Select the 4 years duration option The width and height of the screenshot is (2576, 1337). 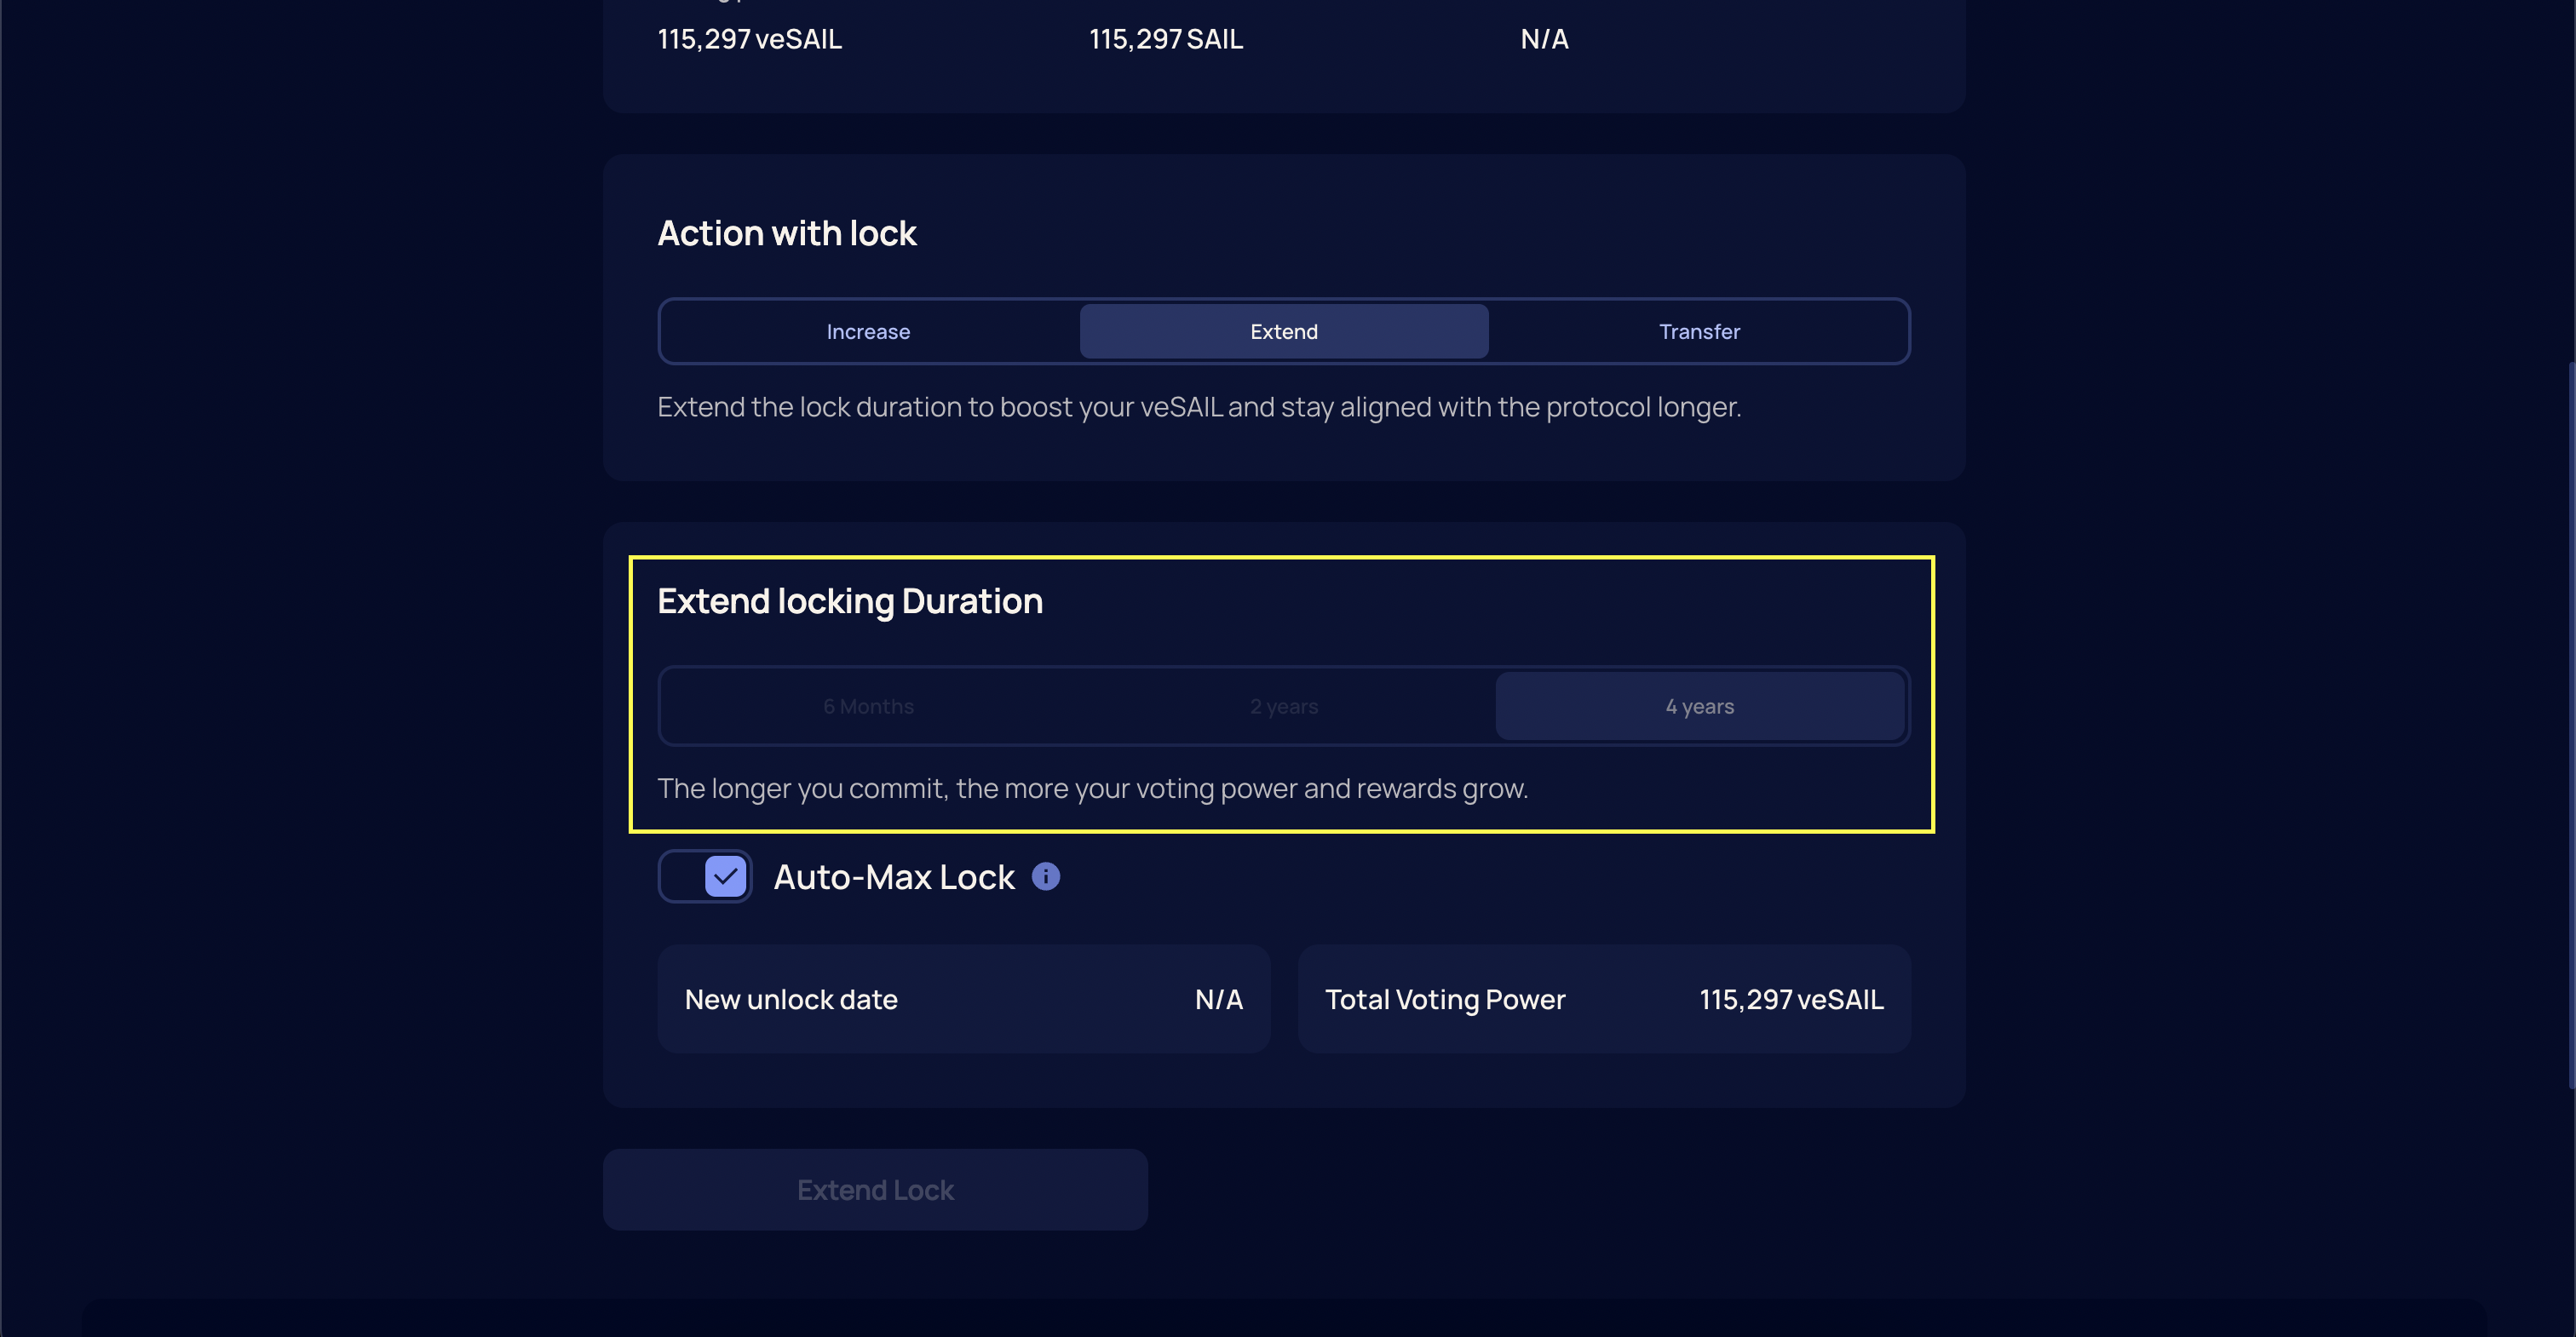point(1699,706)
